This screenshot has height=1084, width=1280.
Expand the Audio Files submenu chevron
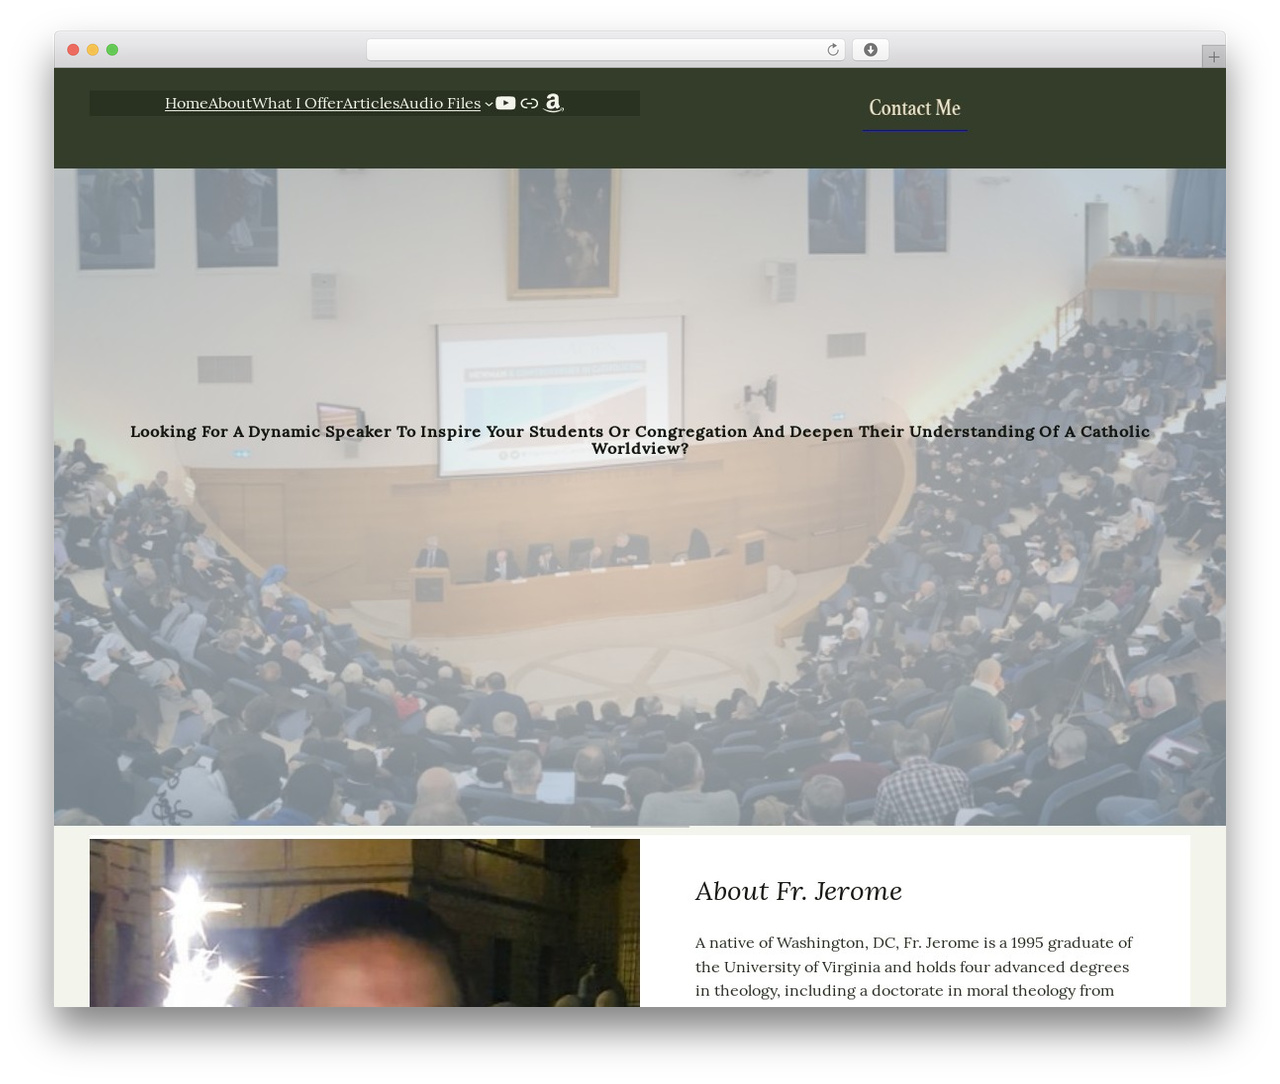pyautogui.click(x=488, y=104)
